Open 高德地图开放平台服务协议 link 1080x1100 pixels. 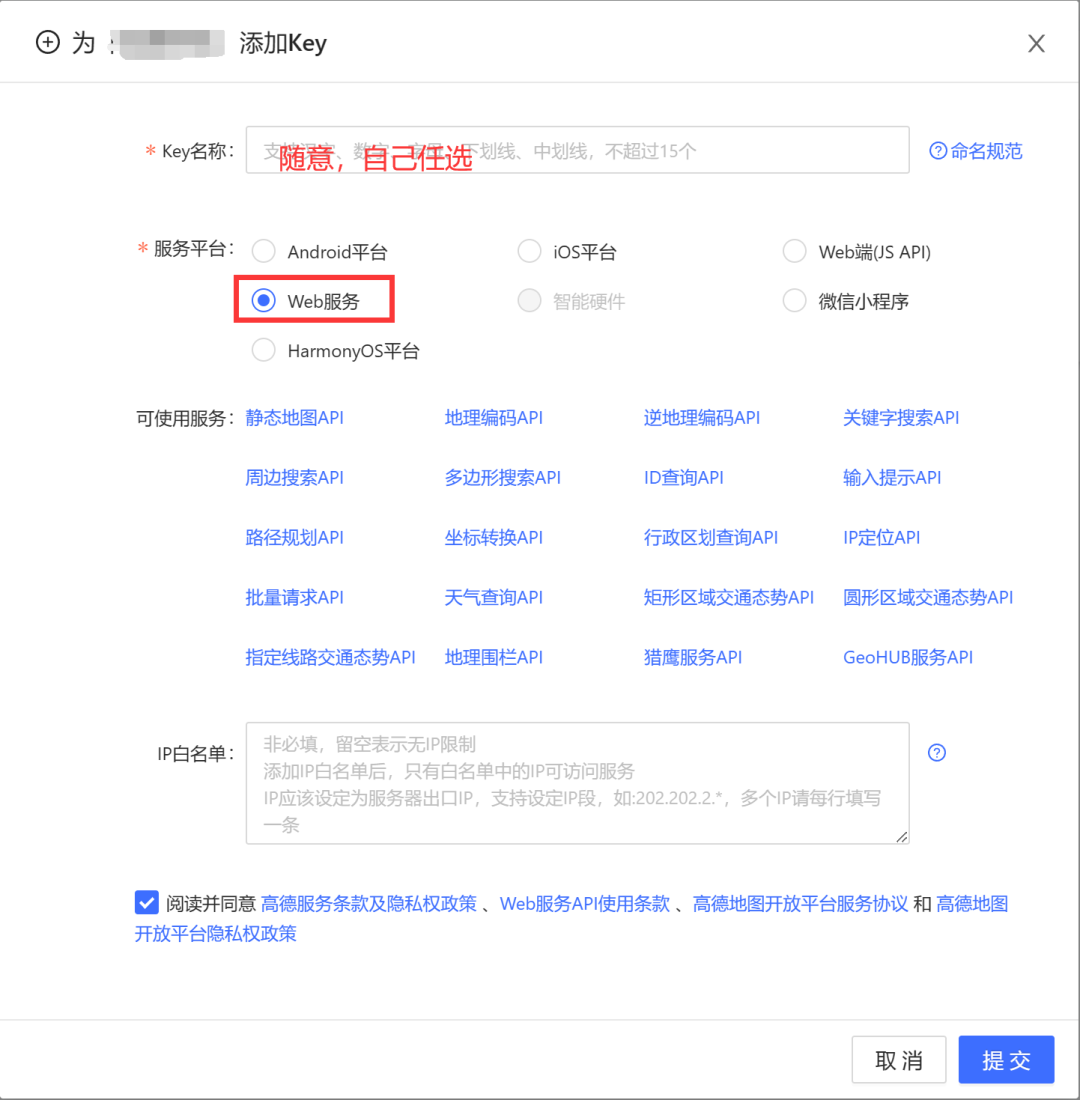point(801,904)
